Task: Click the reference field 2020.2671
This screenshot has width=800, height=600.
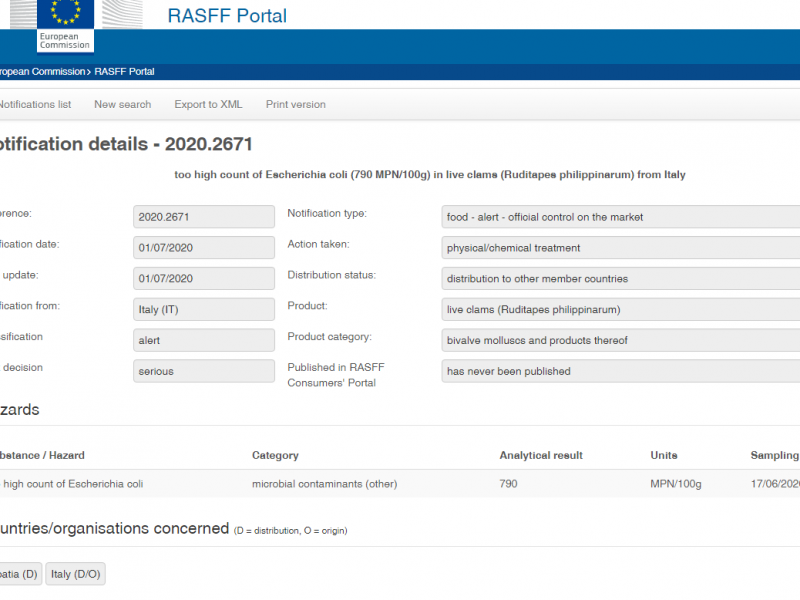Action: 204,217
